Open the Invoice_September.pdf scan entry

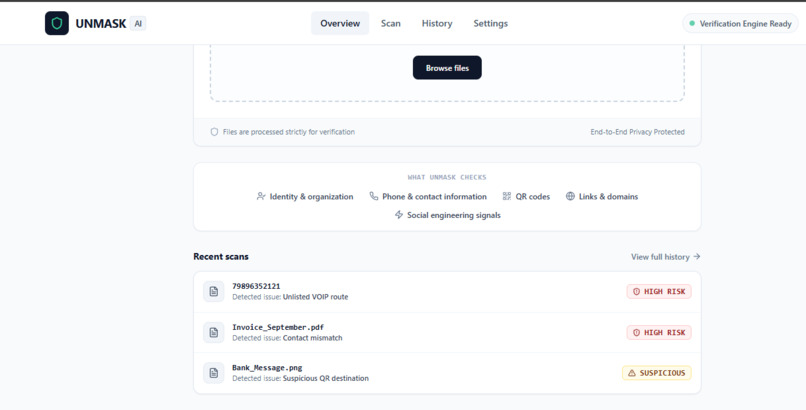(447, 332)
